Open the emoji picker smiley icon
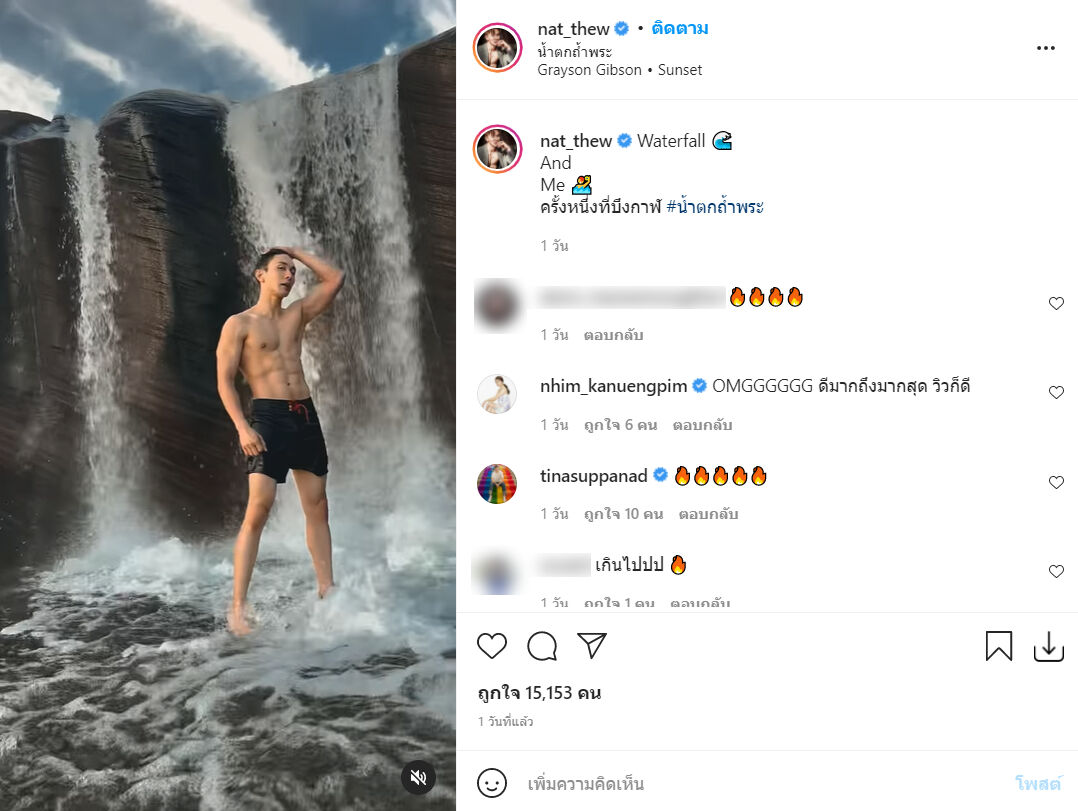 pos(491,783)
